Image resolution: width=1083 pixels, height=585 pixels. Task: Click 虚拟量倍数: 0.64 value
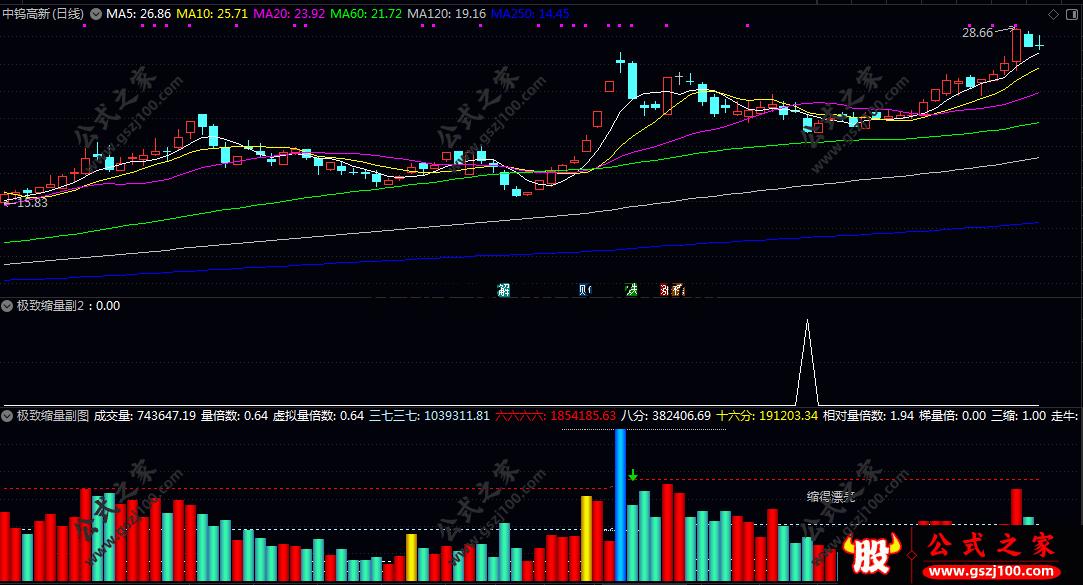[x=318, y=416]
